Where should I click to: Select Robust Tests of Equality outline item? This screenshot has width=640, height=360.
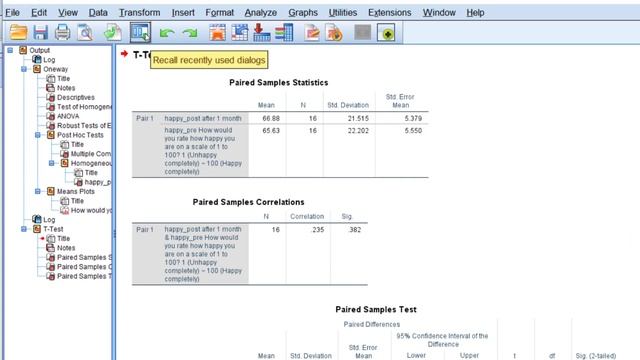pyautogui.click(x=84, y=125)
